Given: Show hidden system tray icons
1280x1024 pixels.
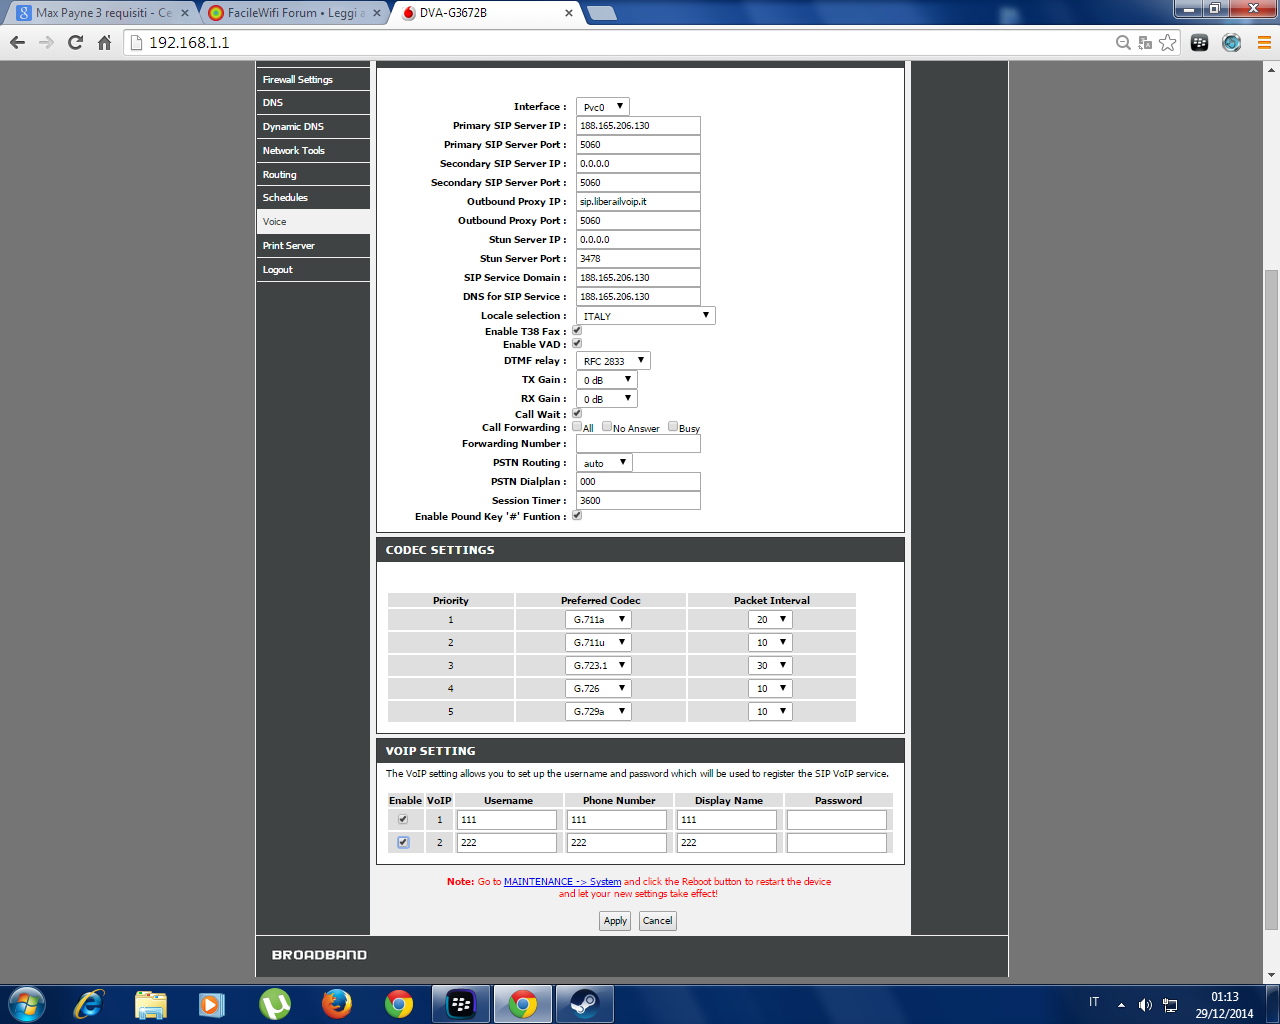Looking at the screenshot, I should tap(1121, 1004).
